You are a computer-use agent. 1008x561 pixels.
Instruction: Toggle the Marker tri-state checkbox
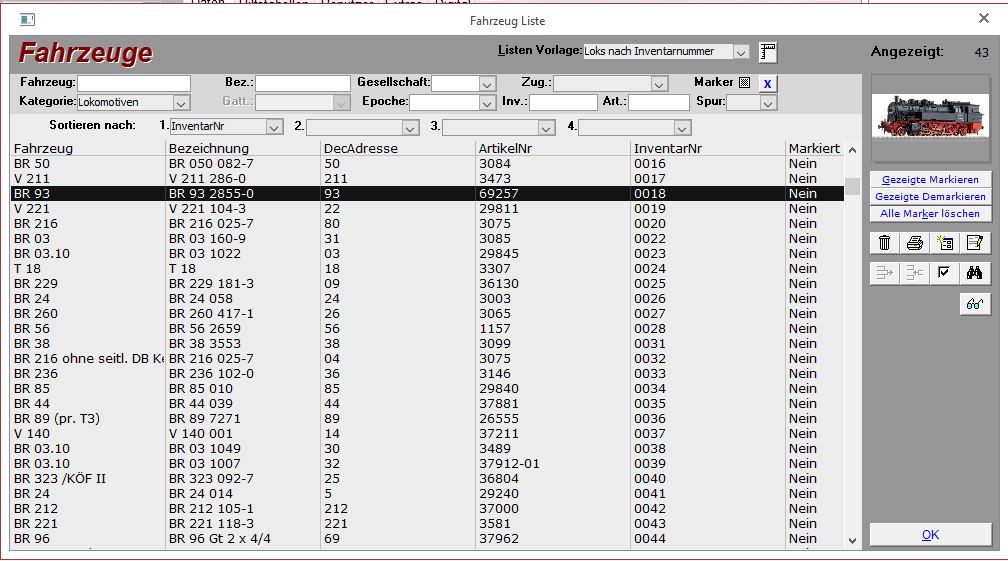(x=744, y=82)
